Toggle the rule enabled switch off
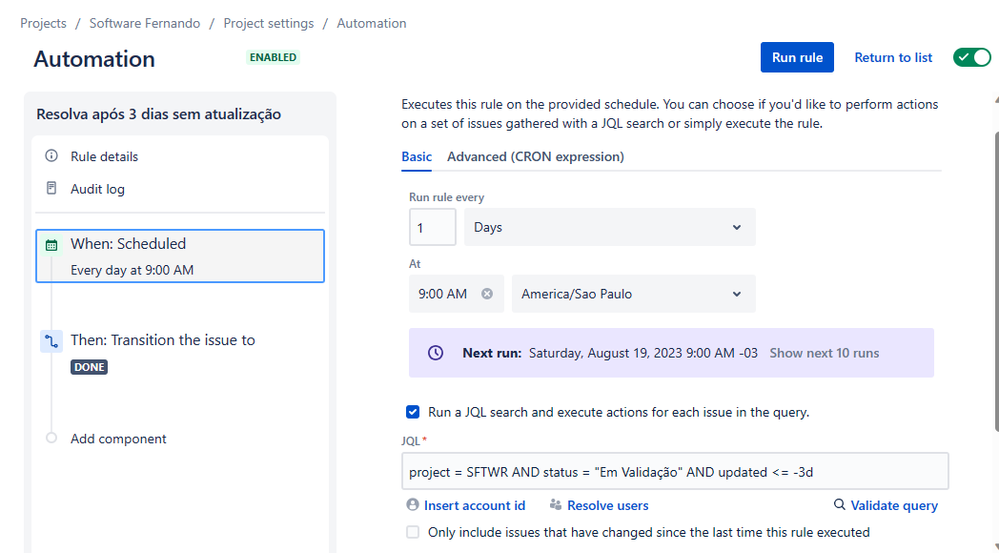The width and height of the screenshot is (999, 553). (971, 57)
